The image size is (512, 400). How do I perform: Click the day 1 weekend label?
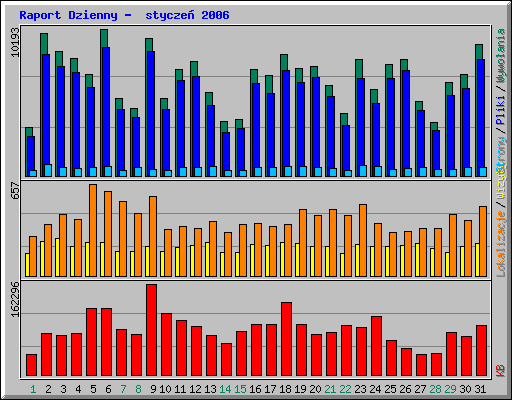click(33, 389)
